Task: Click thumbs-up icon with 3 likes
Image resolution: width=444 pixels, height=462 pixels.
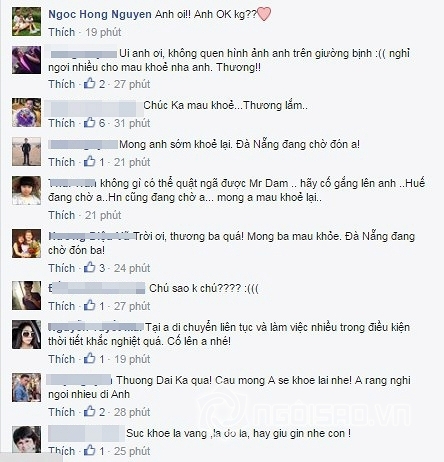Action: tap(90, 267)
